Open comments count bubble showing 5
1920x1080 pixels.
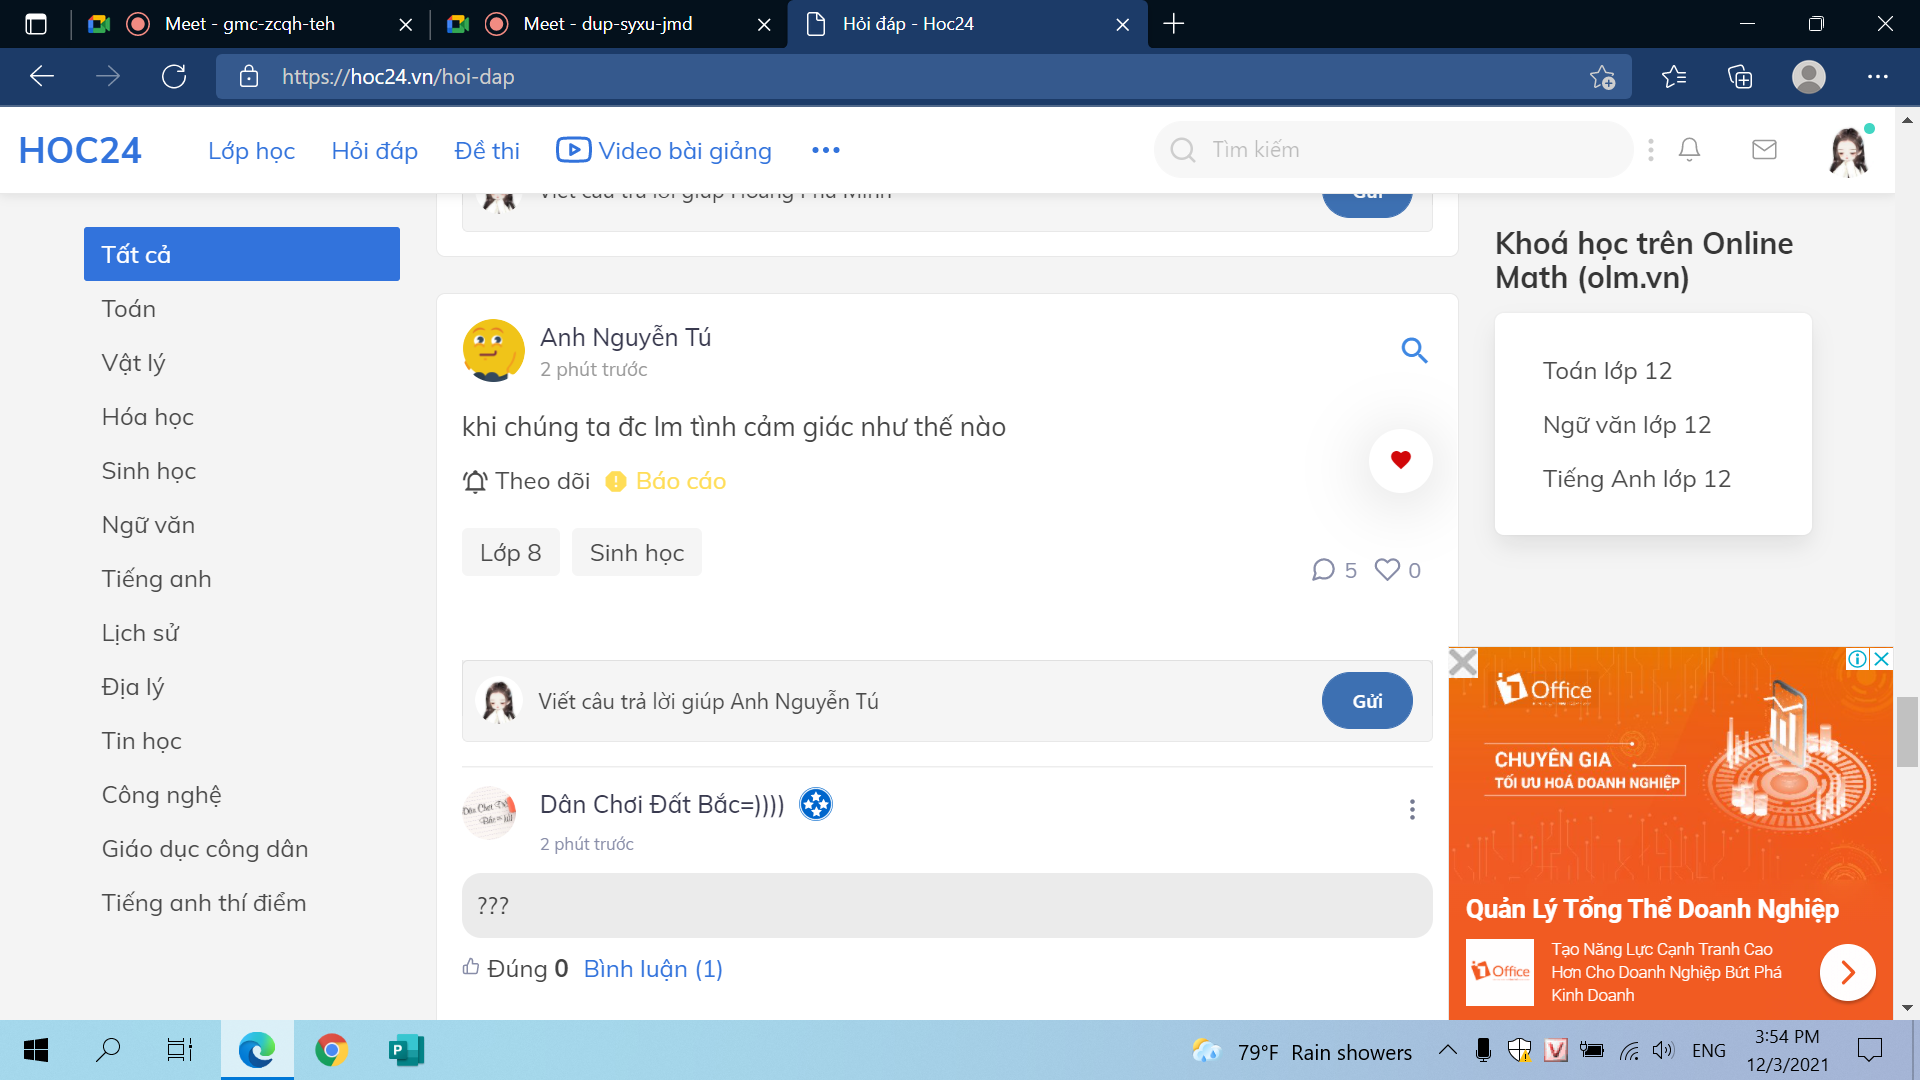1334,570
